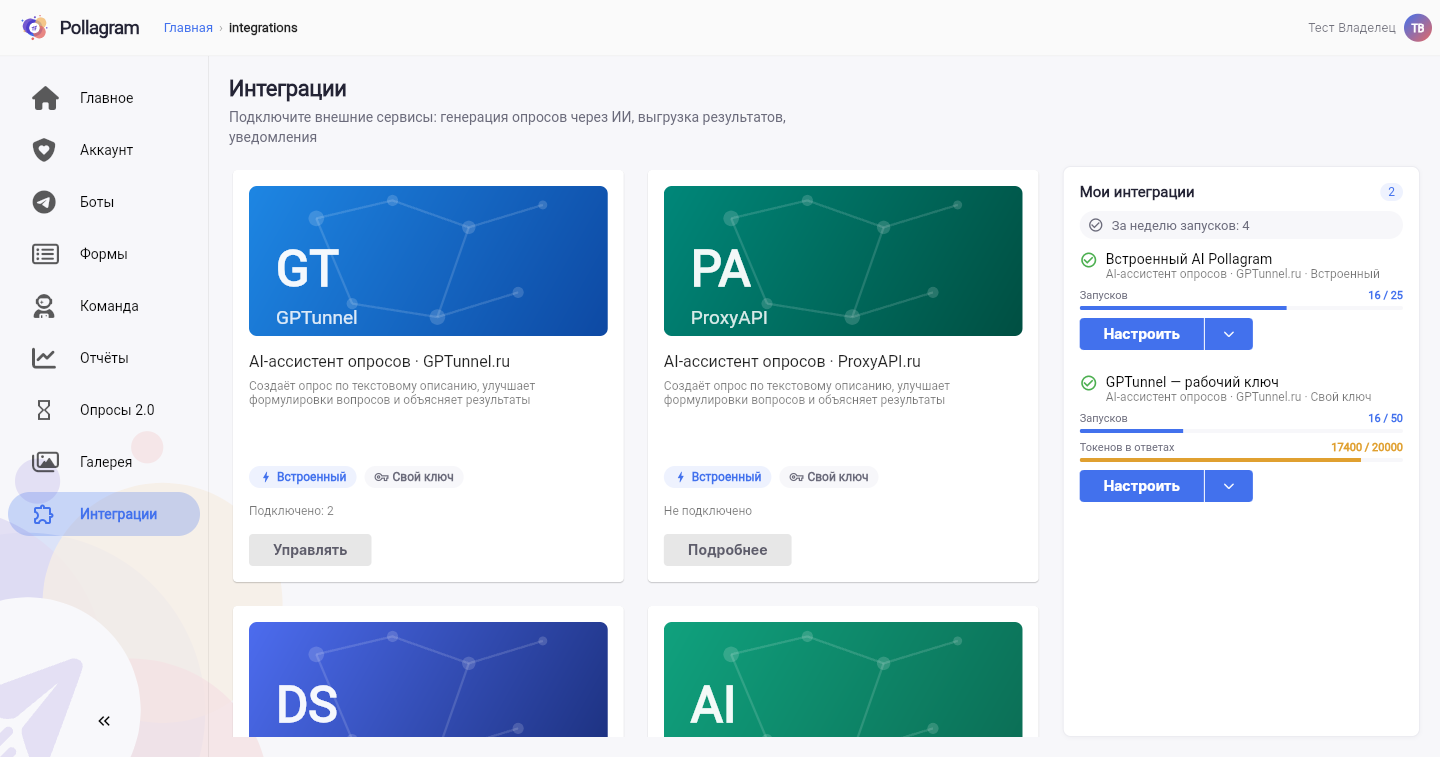
Task: Click the Мои интеграции heading
Action: pos(1137,192)
